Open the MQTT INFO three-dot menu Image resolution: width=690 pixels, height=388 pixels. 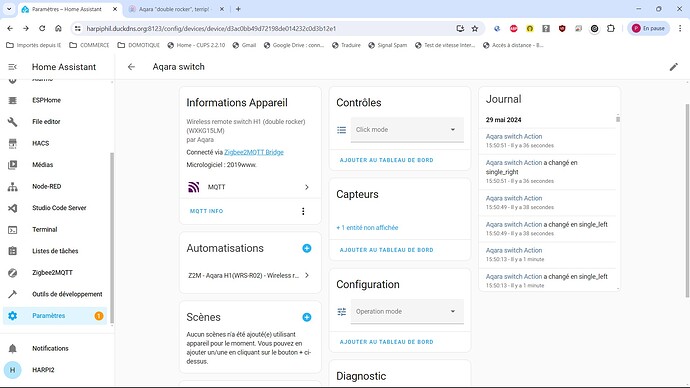[303, 212]
